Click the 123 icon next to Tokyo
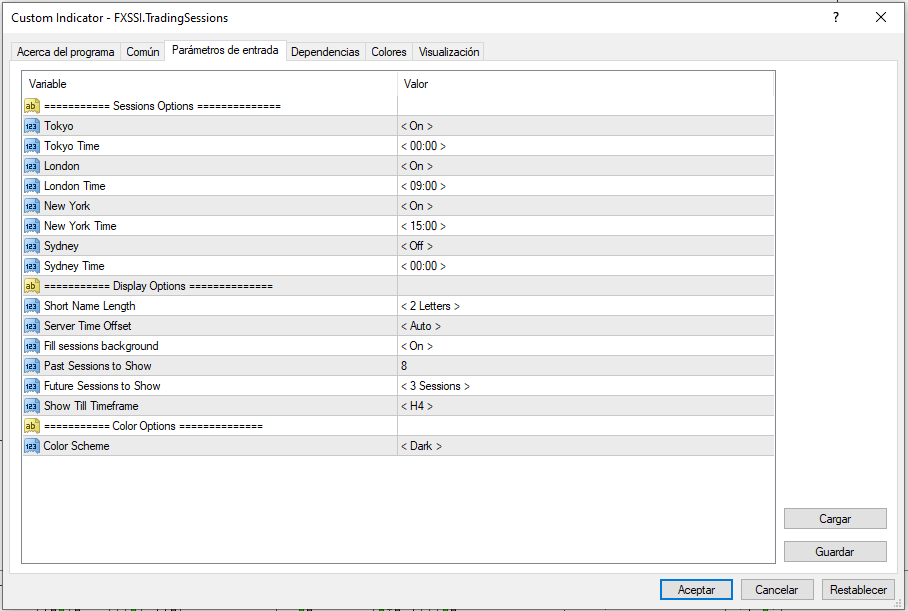This screenshot has height=611, width=908. tap(31, 125)
